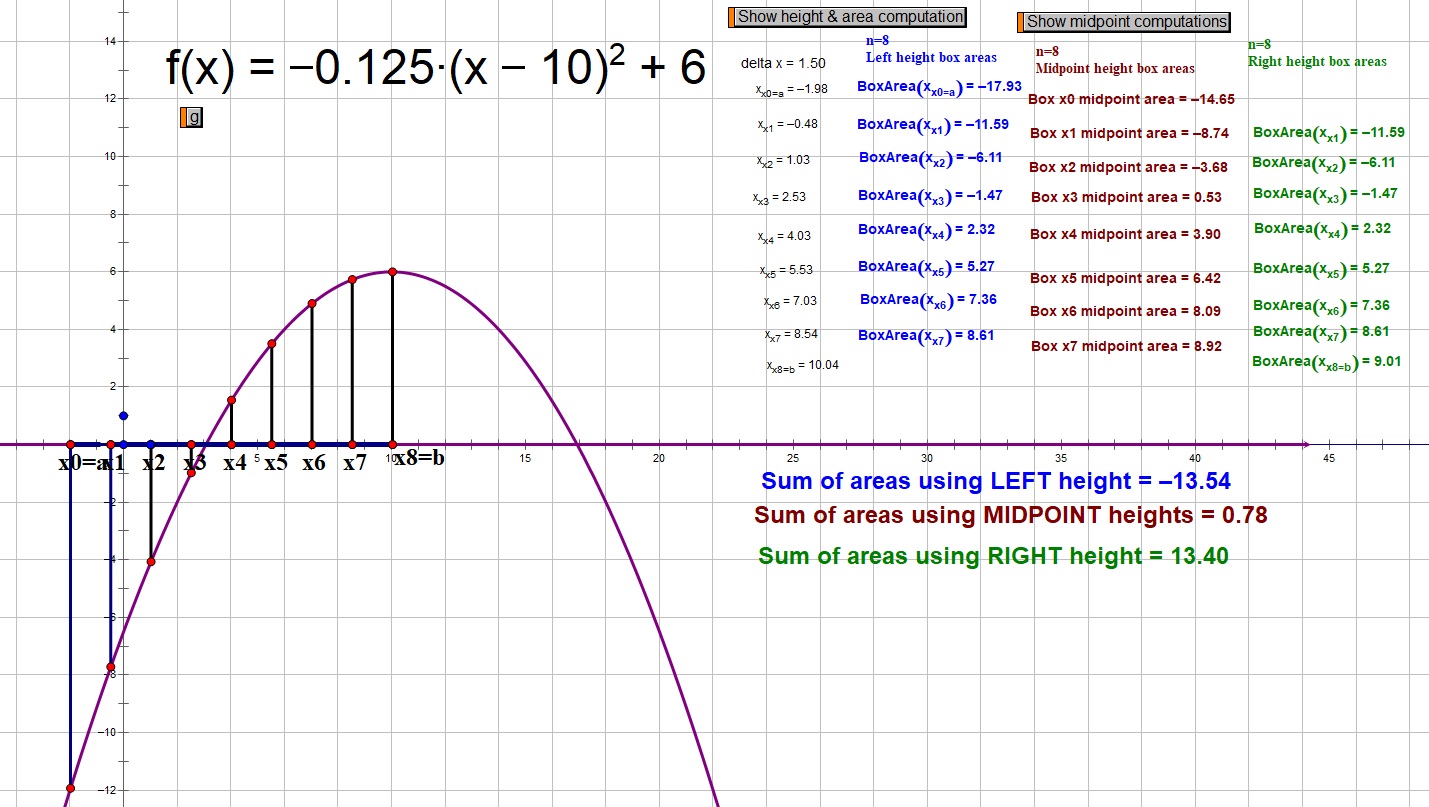Select the red vertex point at the parabola's peak
This screenshot has width=1429, height=807.
[392, 272]
